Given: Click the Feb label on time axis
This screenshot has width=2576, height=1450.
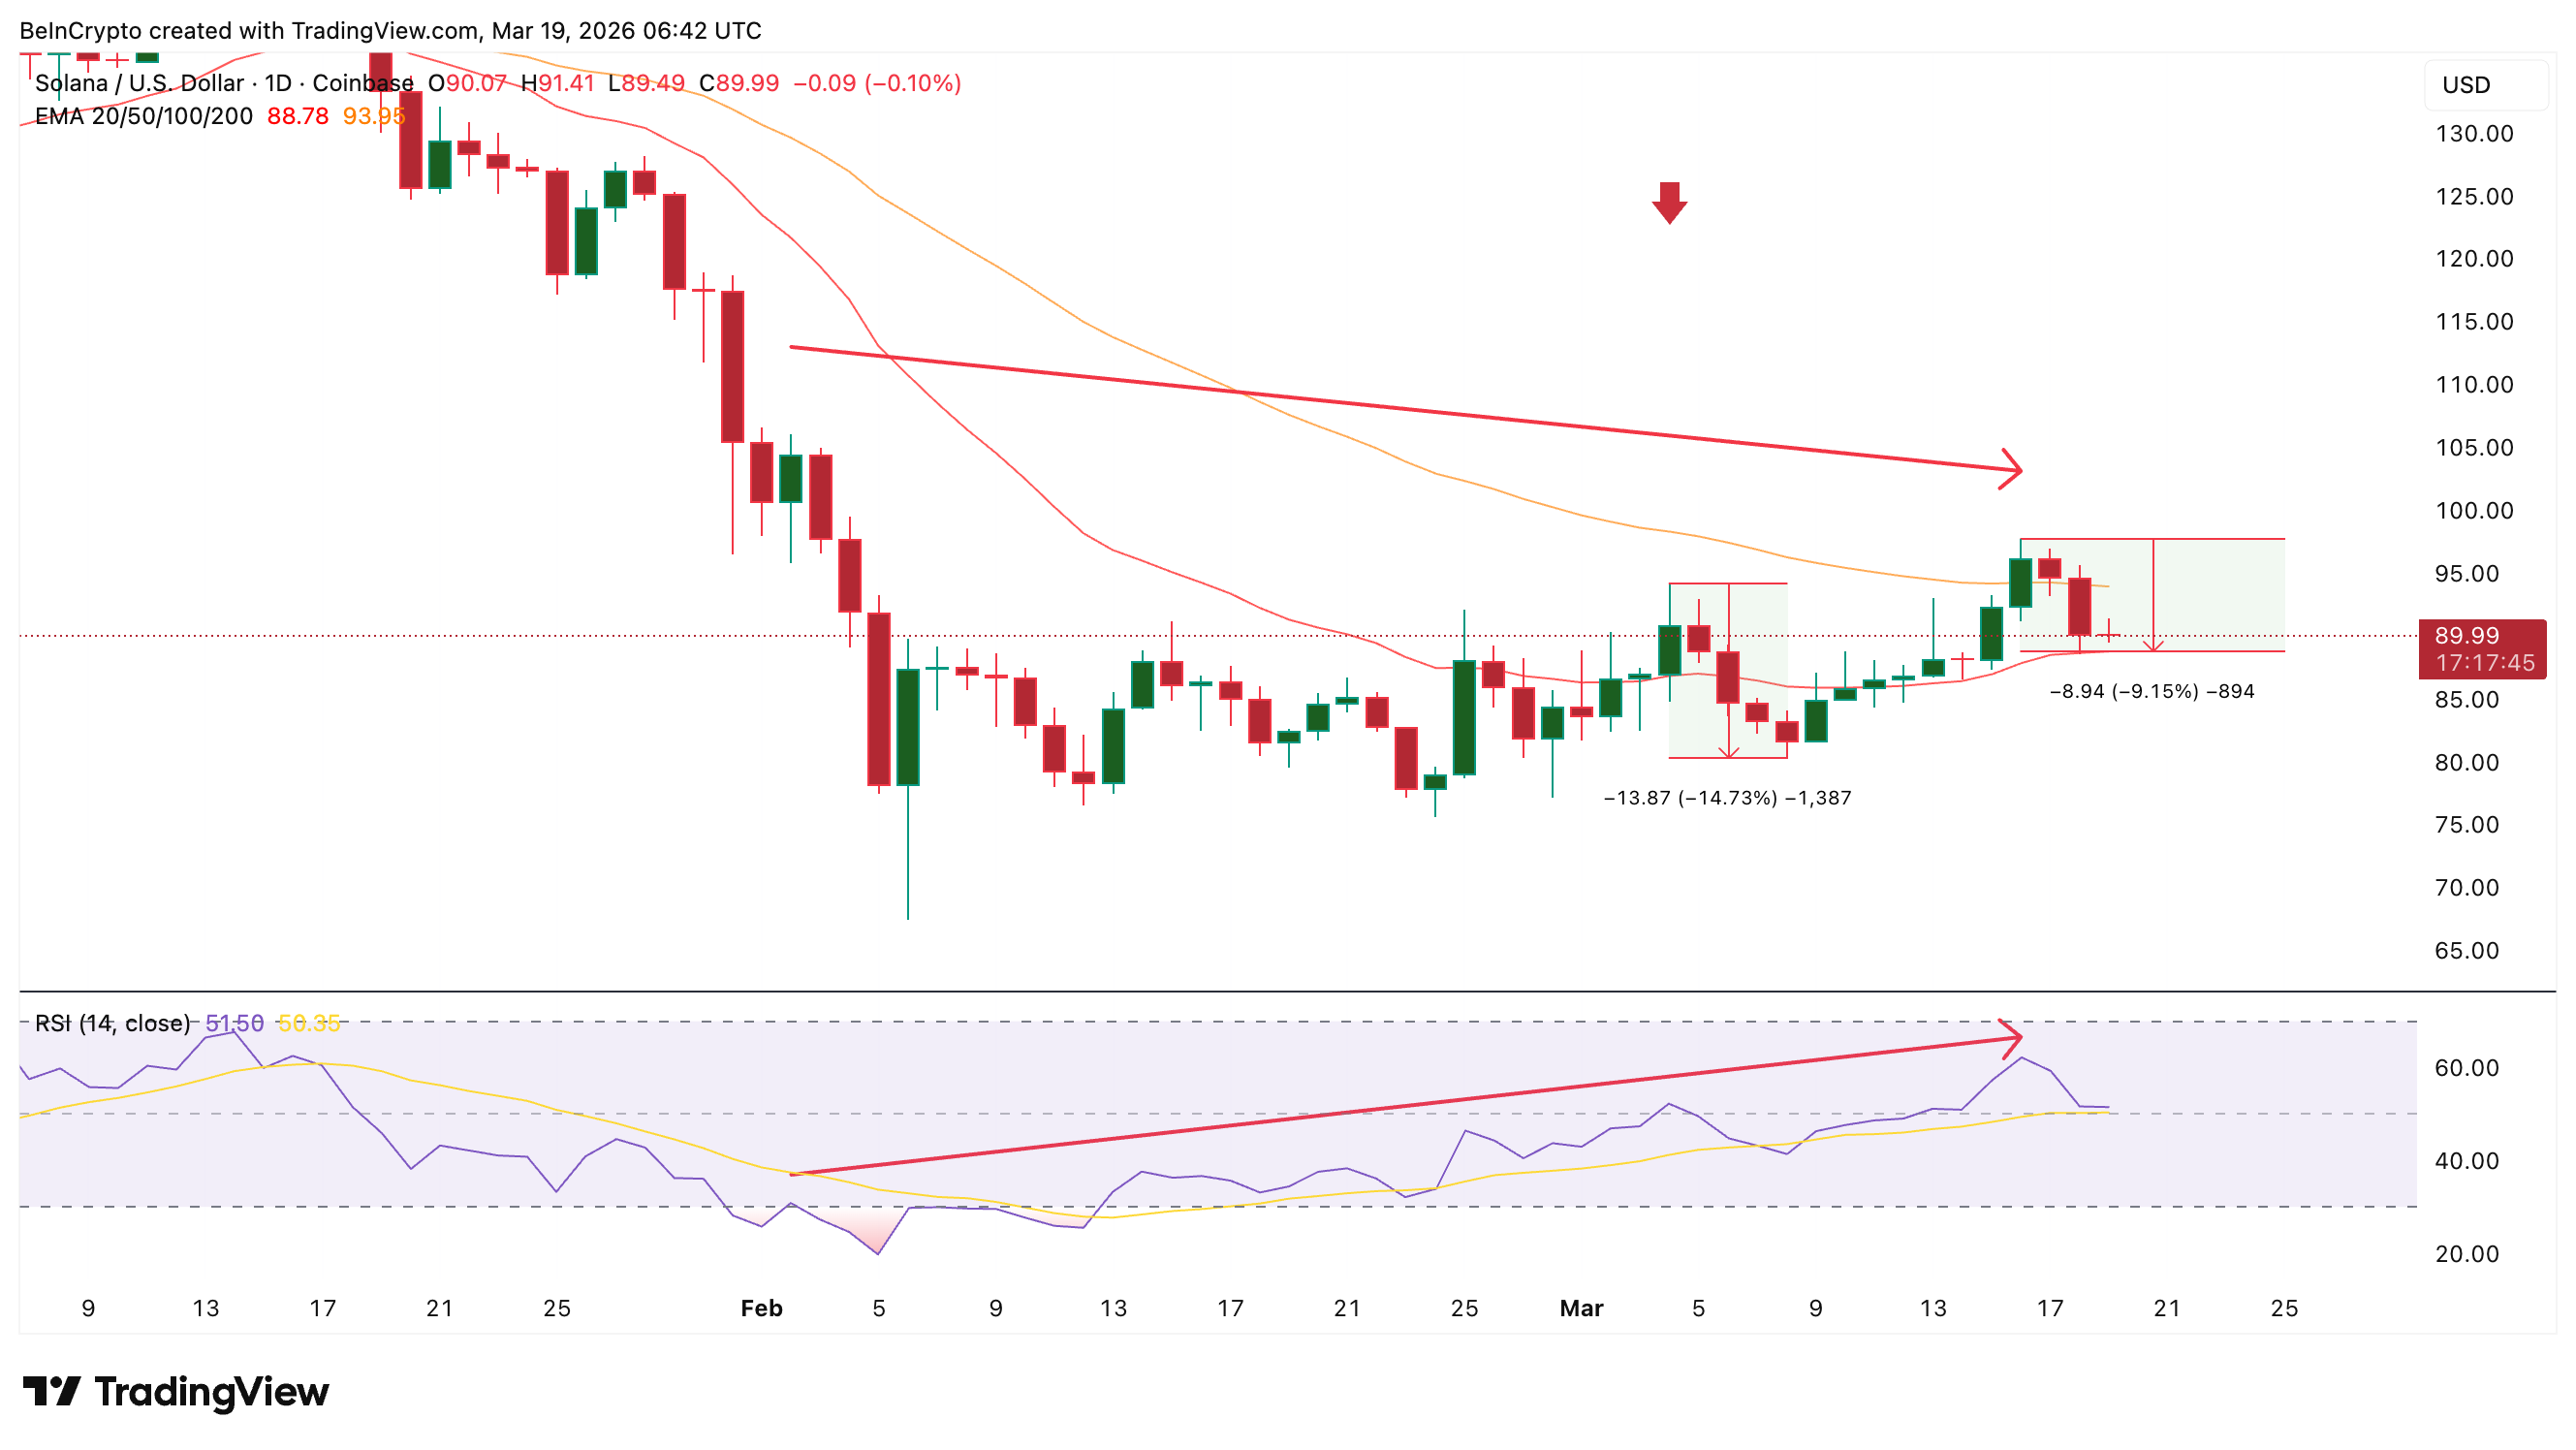Looking at the screenshot, I should (761, 1308).
